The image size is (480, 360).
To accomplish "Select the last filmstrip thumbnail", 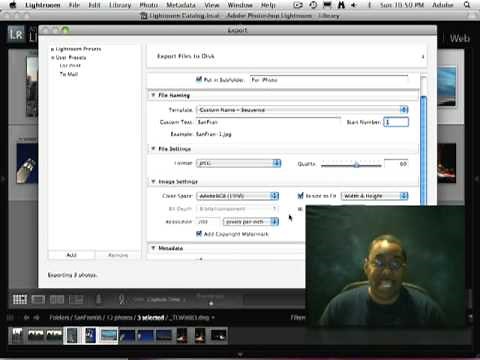I will [218, 335].
